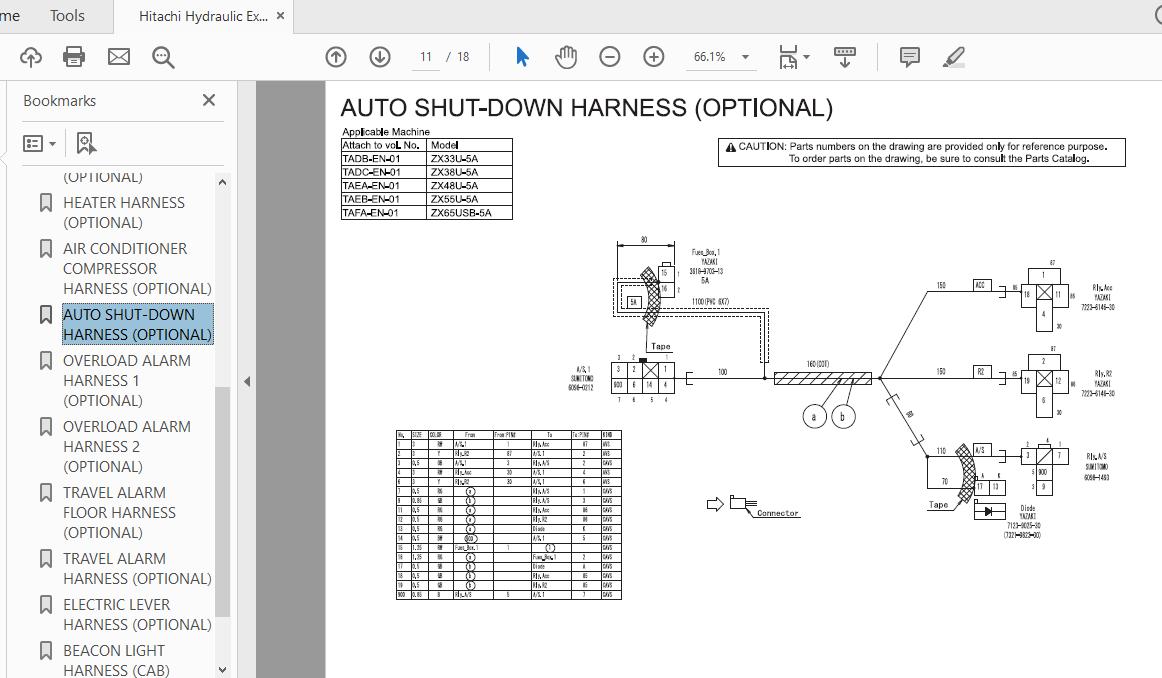
Task: Click table cell ZX33U-5A
Action: pyautogui.click(x=470, y=159)
